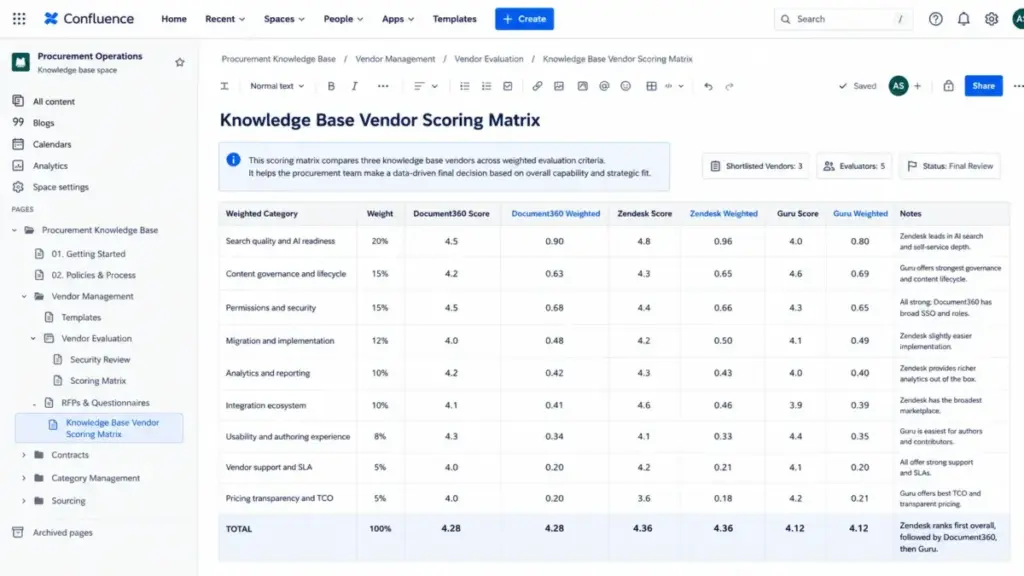Click the Status: Final Review chip
1024x576 pixels.
950,166
